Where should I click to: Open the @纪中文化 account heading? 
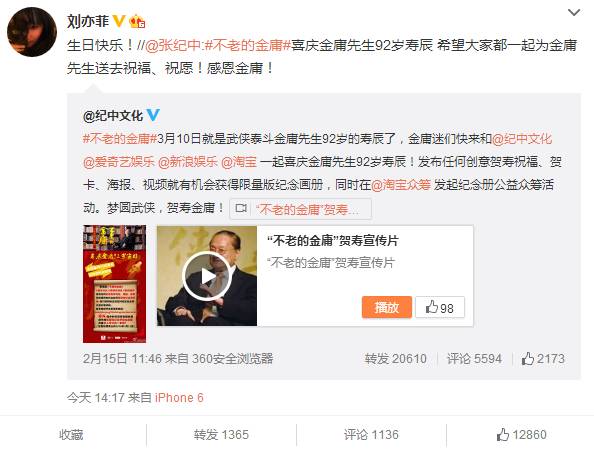click(x=113, y=115)
